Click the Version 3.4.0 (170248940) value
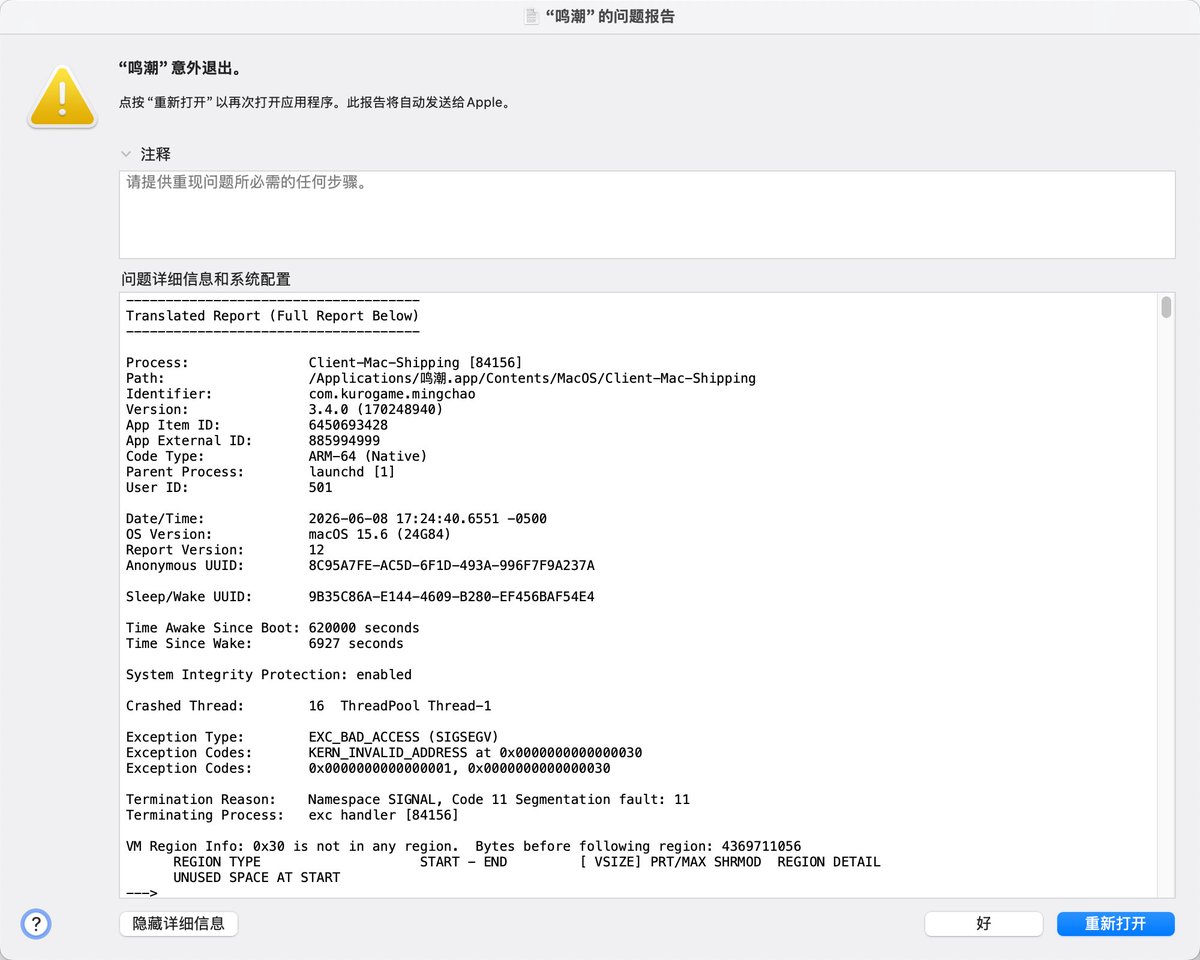This screenshot has height=960, width=1200. pos(376,409)
